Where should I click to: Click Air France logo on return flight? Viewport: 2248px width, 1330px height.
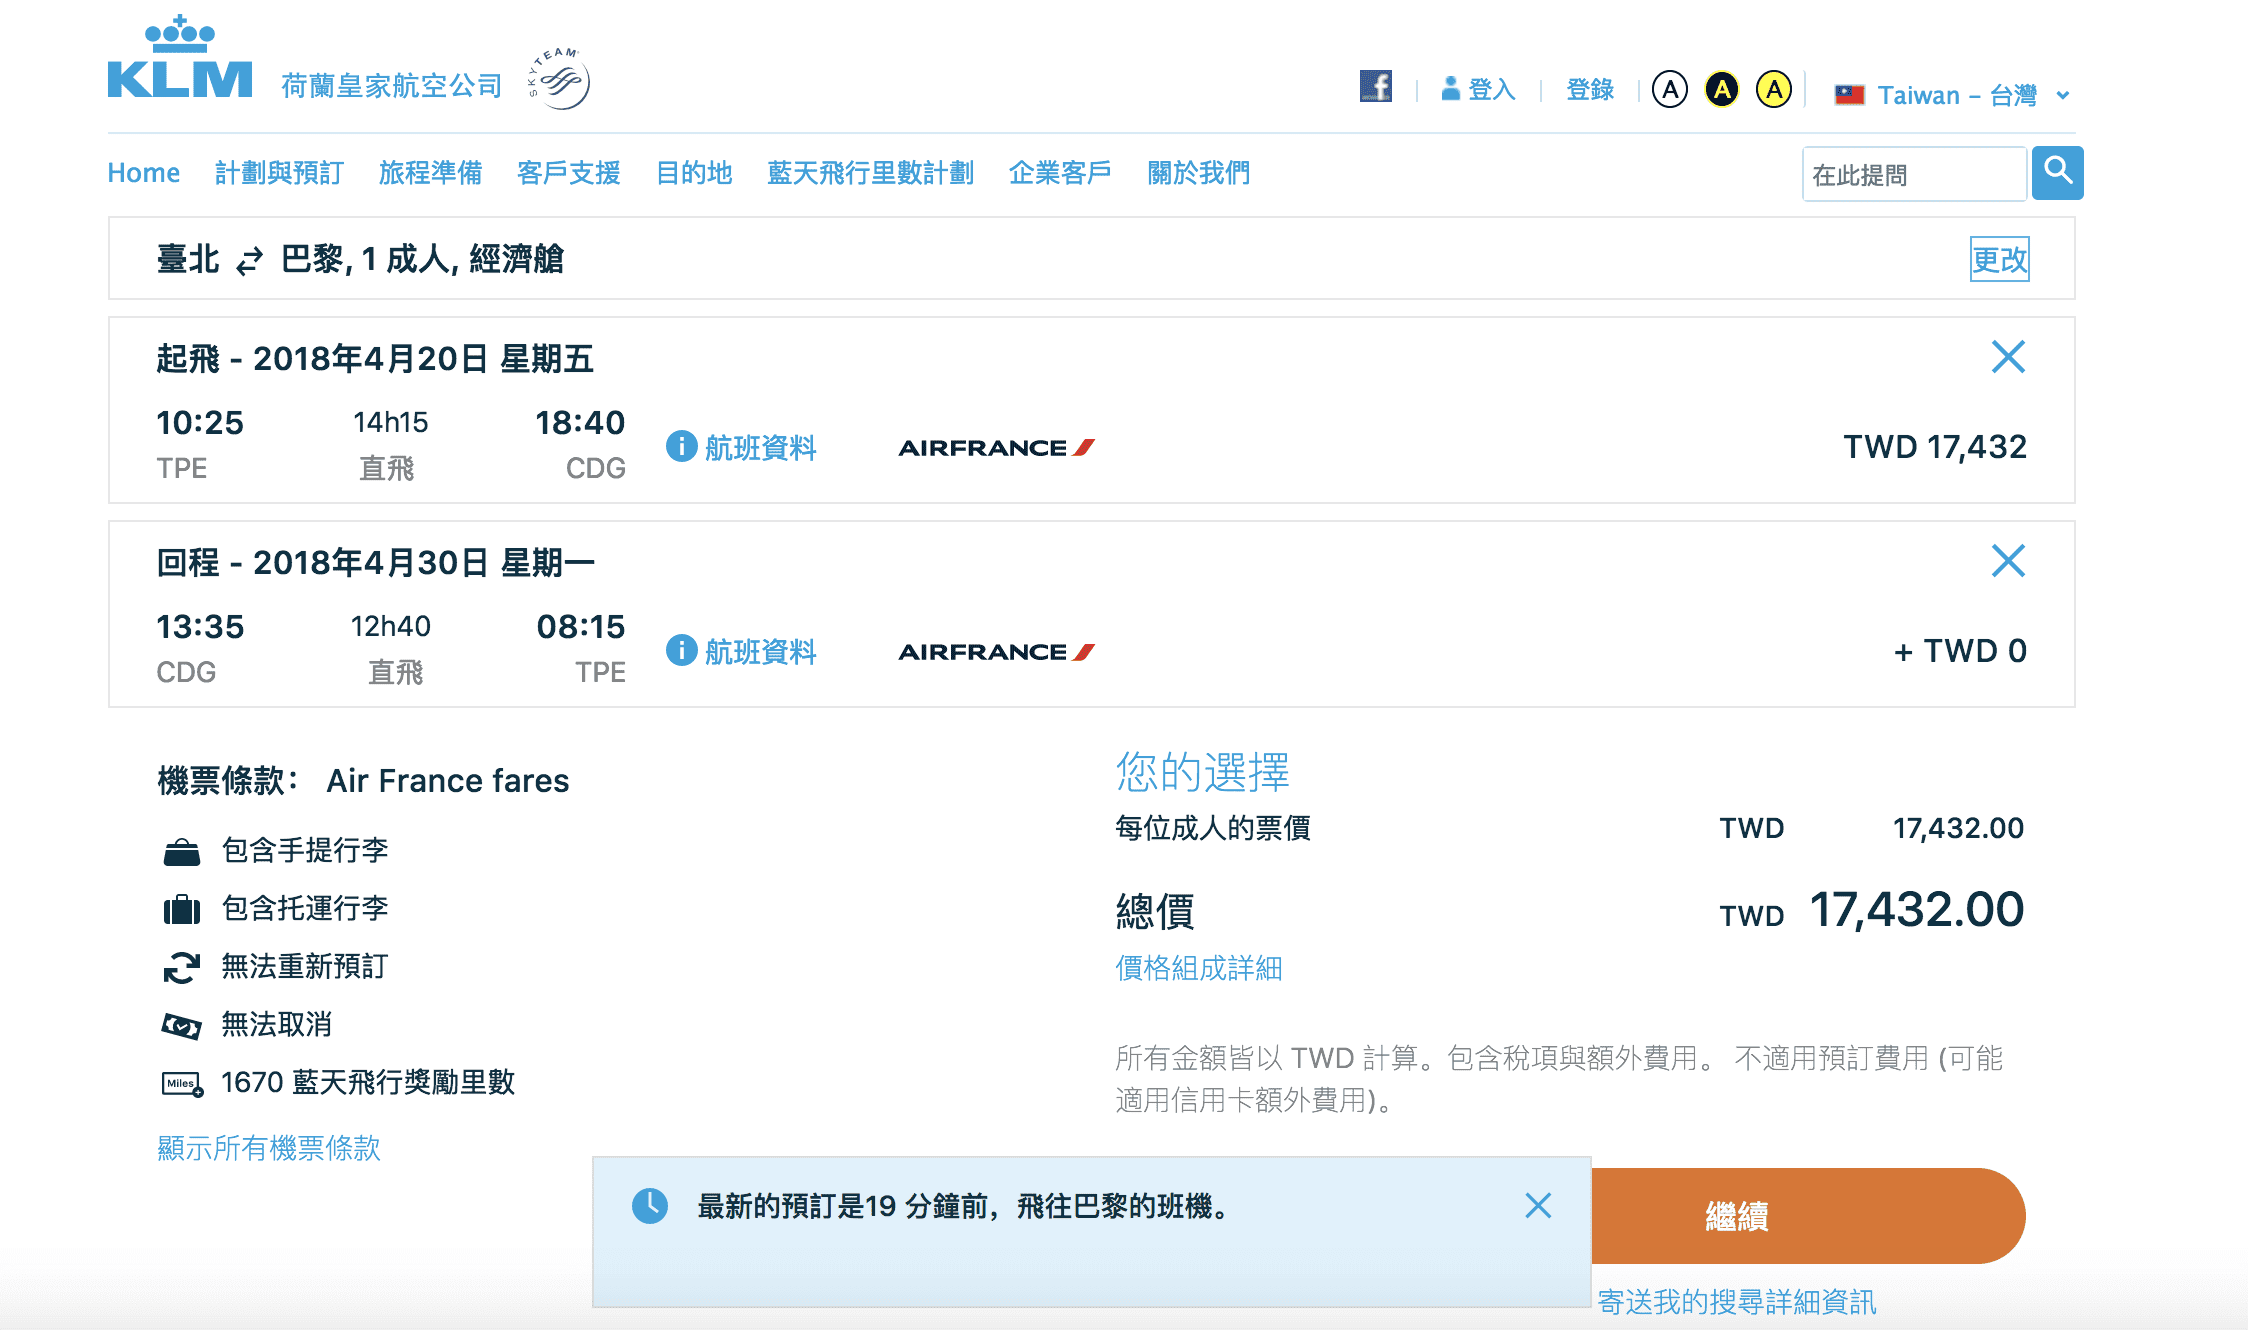(997, 652)
